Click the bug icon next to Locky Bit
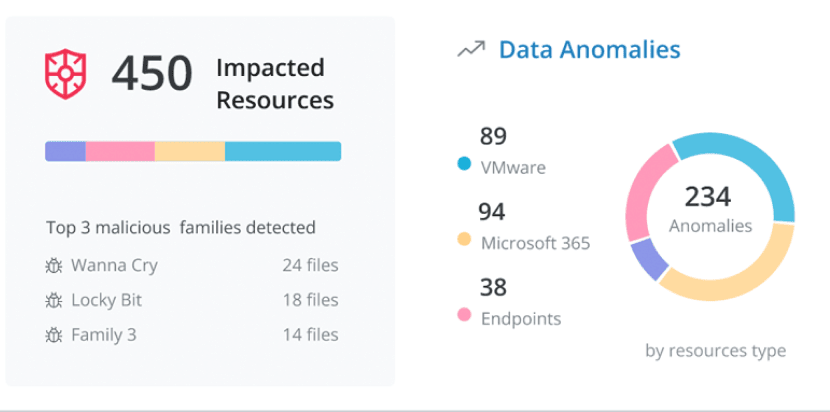Image resolution: width=830 pixels, height=412 pixels. (55, 300)
